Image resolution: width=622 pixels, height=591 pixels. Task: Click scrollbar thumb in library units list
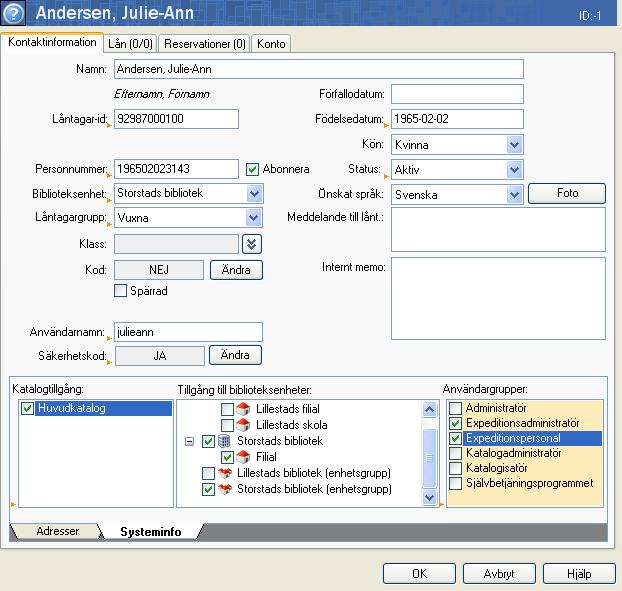coord(430,458)
